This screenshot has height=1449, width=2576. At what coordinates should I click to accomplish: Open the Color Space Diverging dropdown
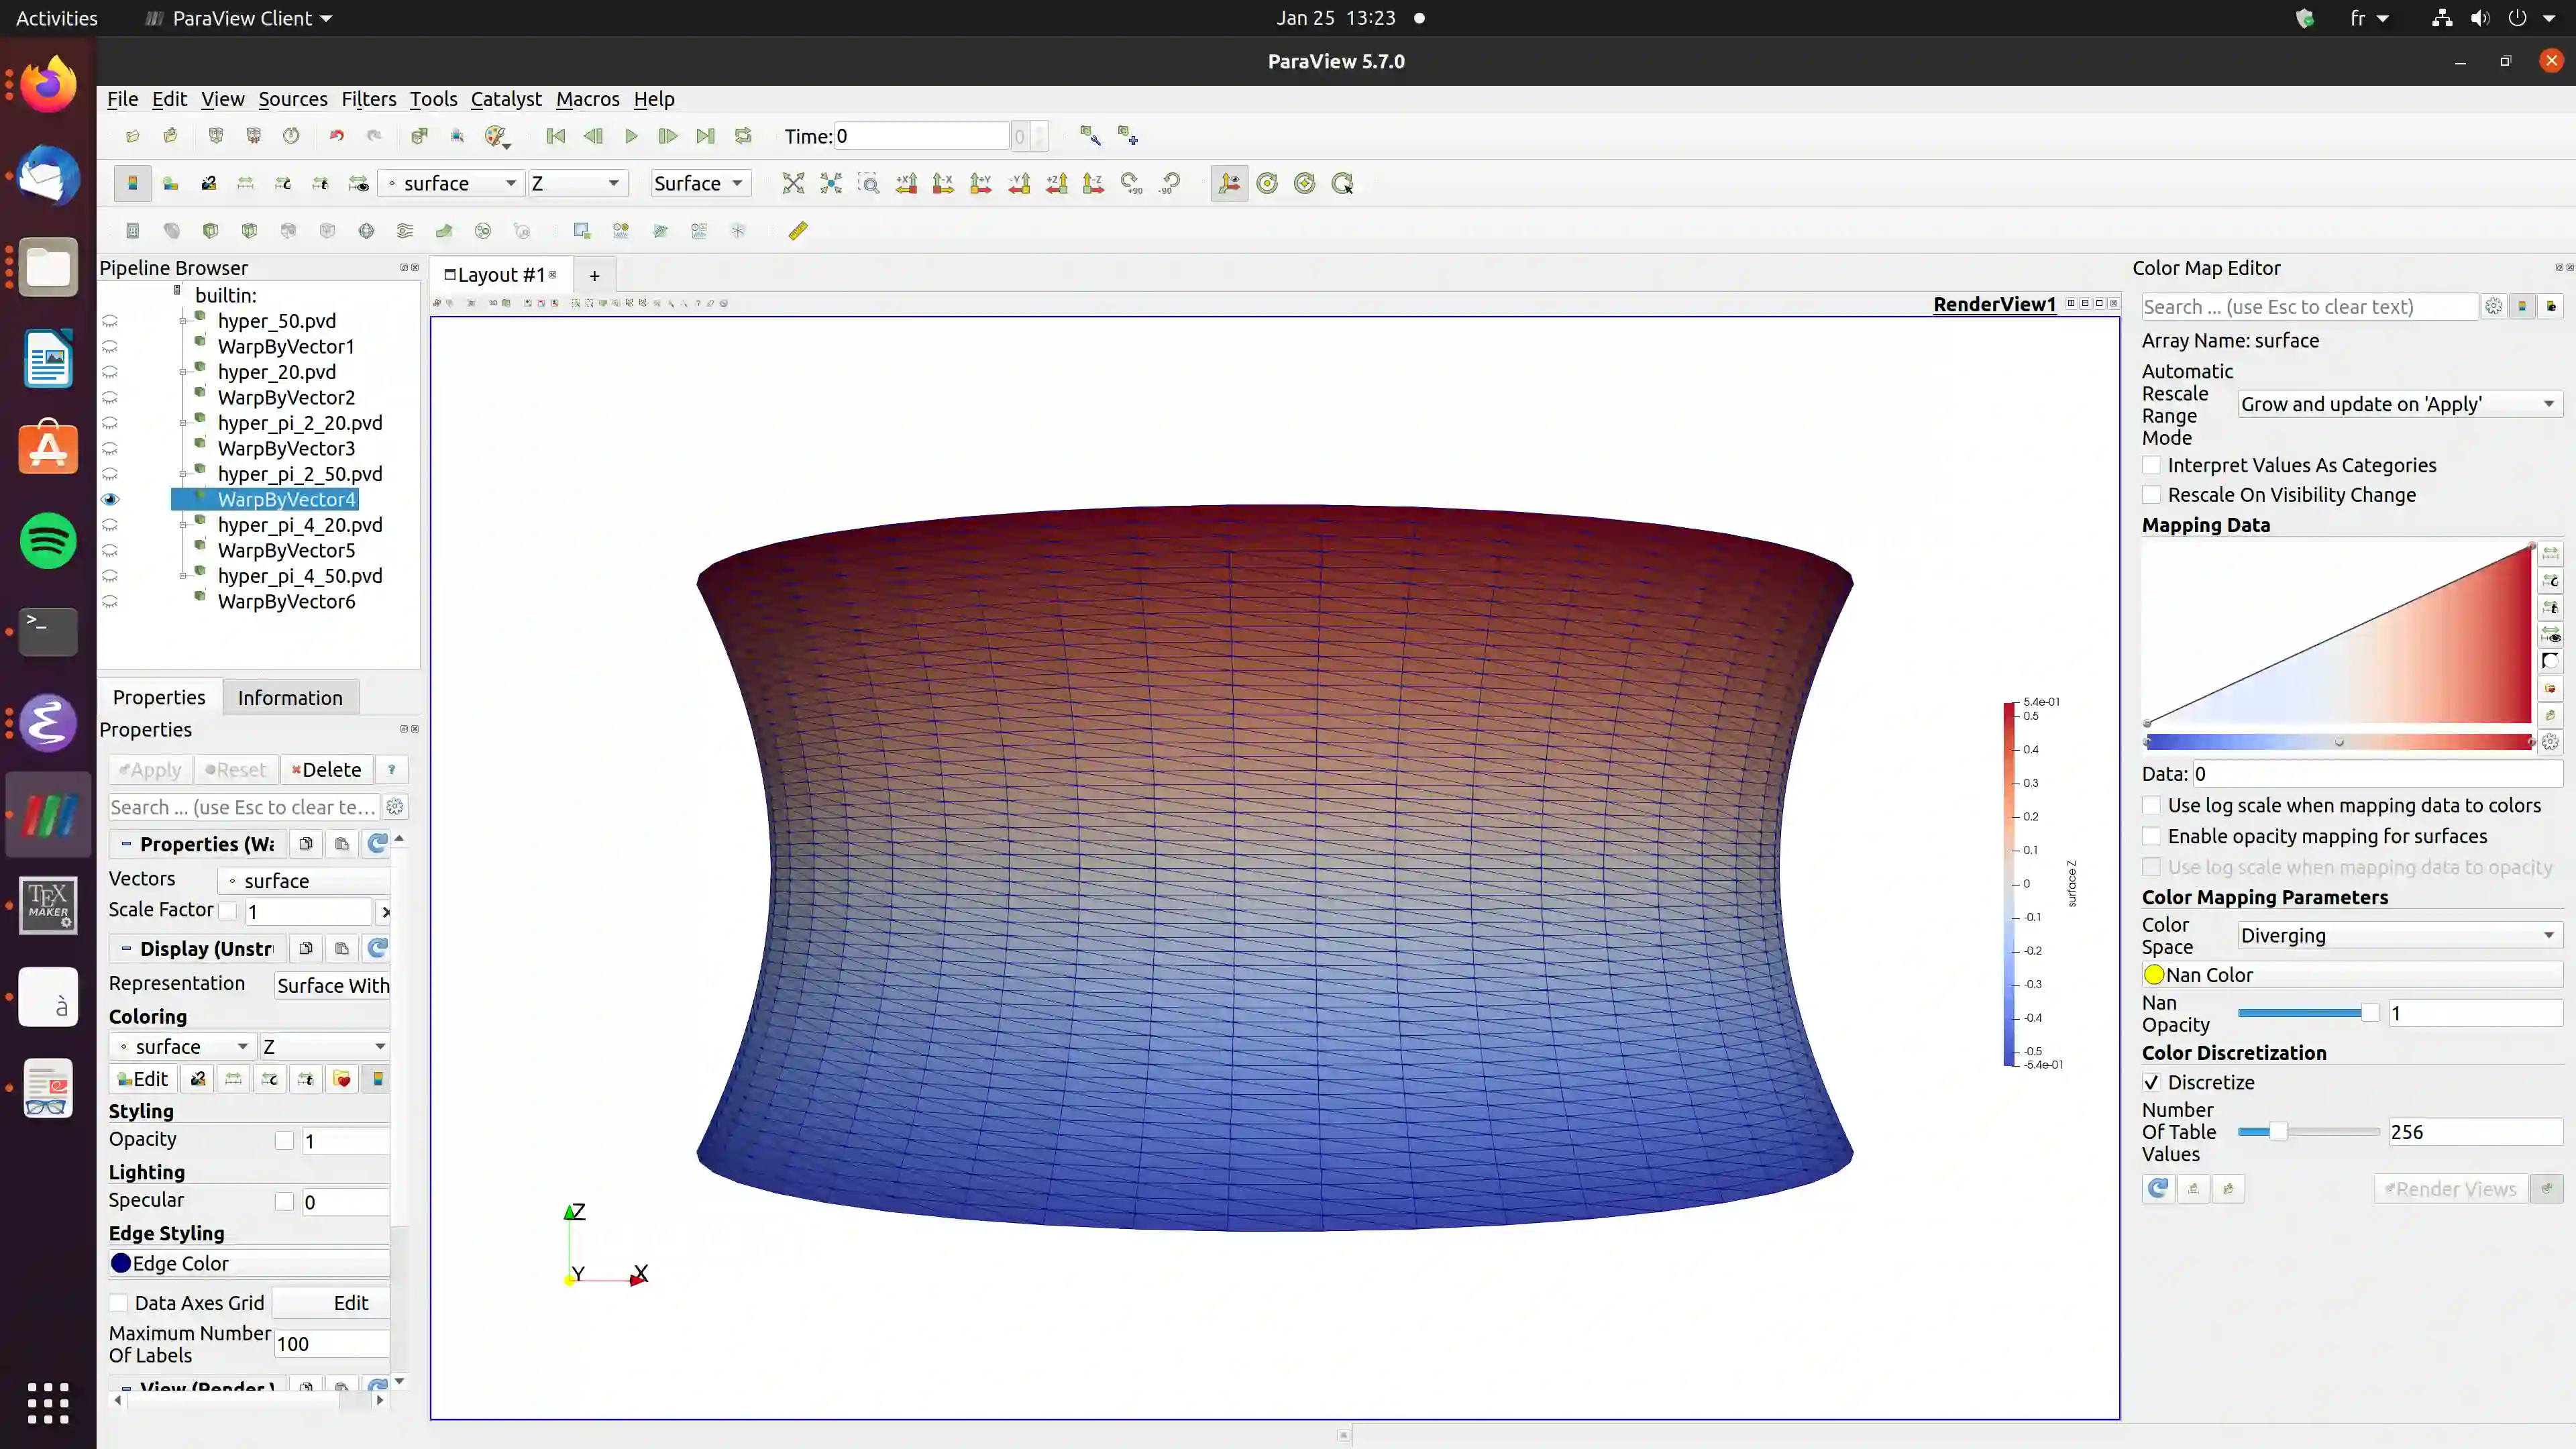click(2398, 936)
